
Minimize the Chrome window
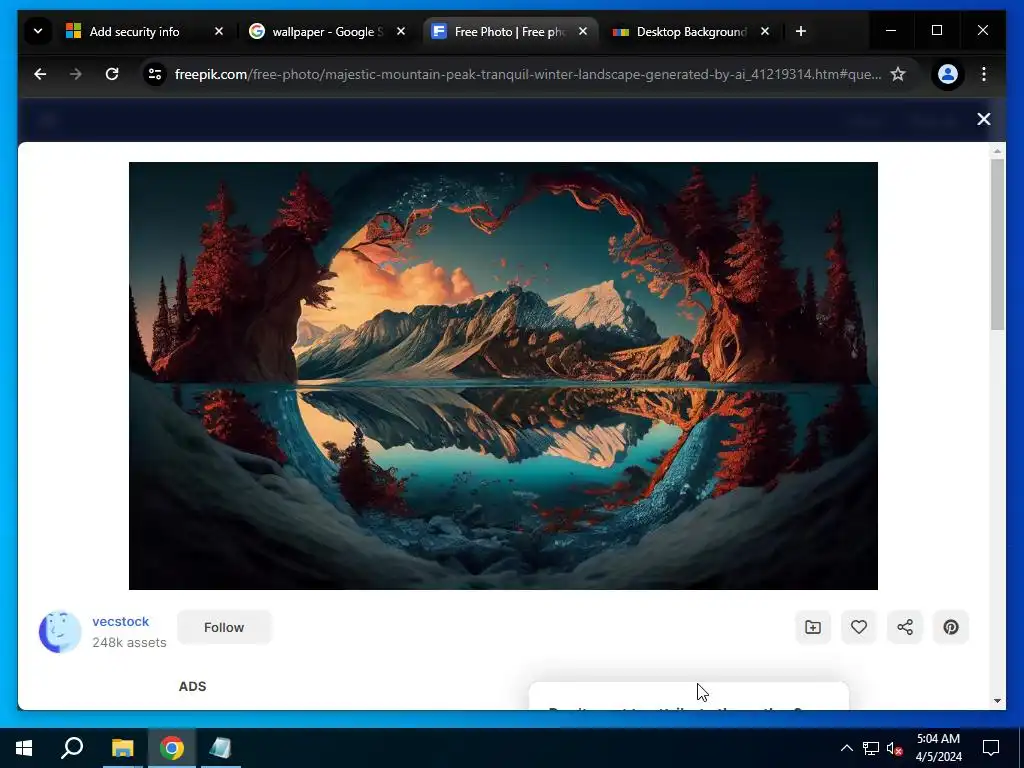point(891,31)
